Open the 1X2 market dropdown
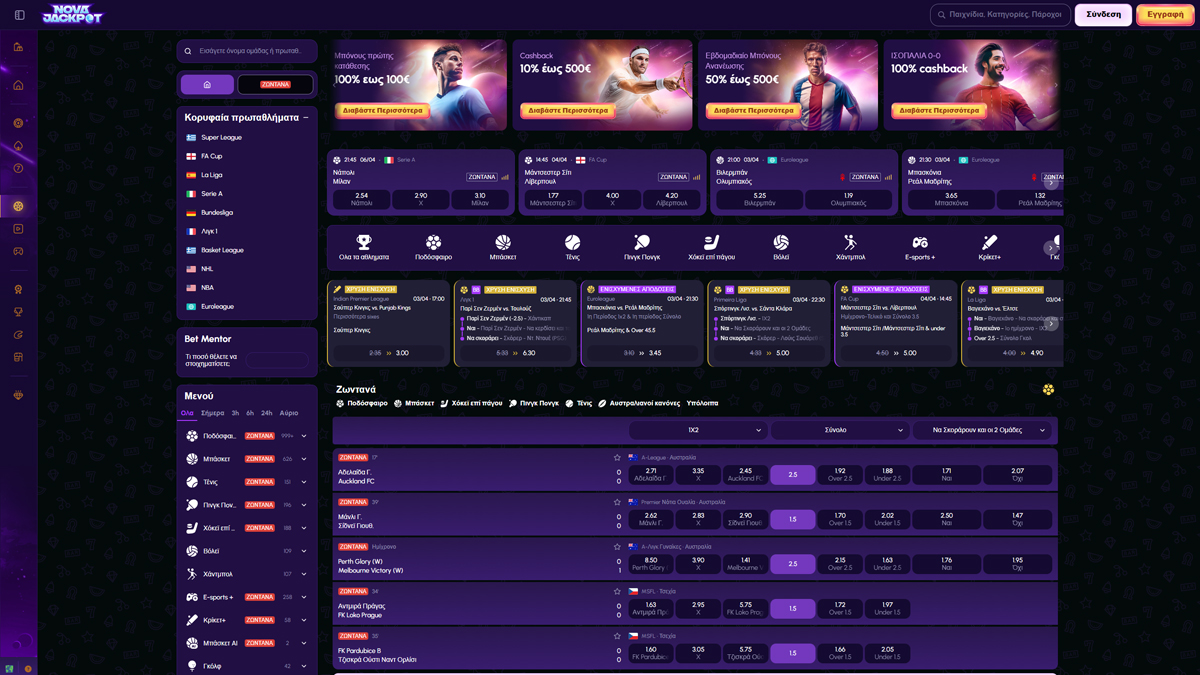 [x=695, y=429]
